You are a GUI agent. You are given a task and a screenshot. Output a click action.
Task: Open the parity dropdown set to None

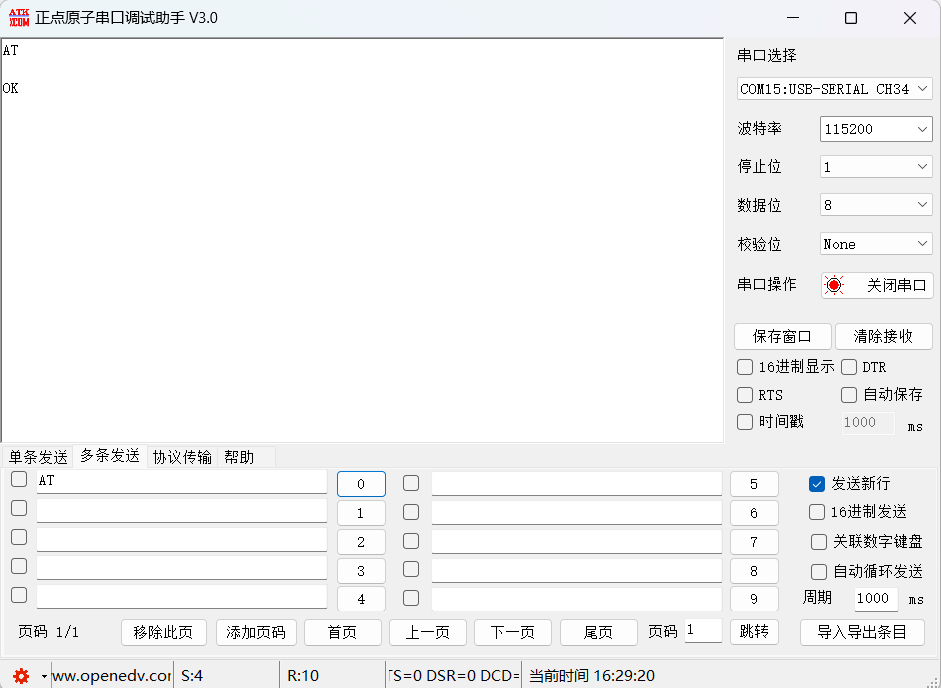point(876,244)
